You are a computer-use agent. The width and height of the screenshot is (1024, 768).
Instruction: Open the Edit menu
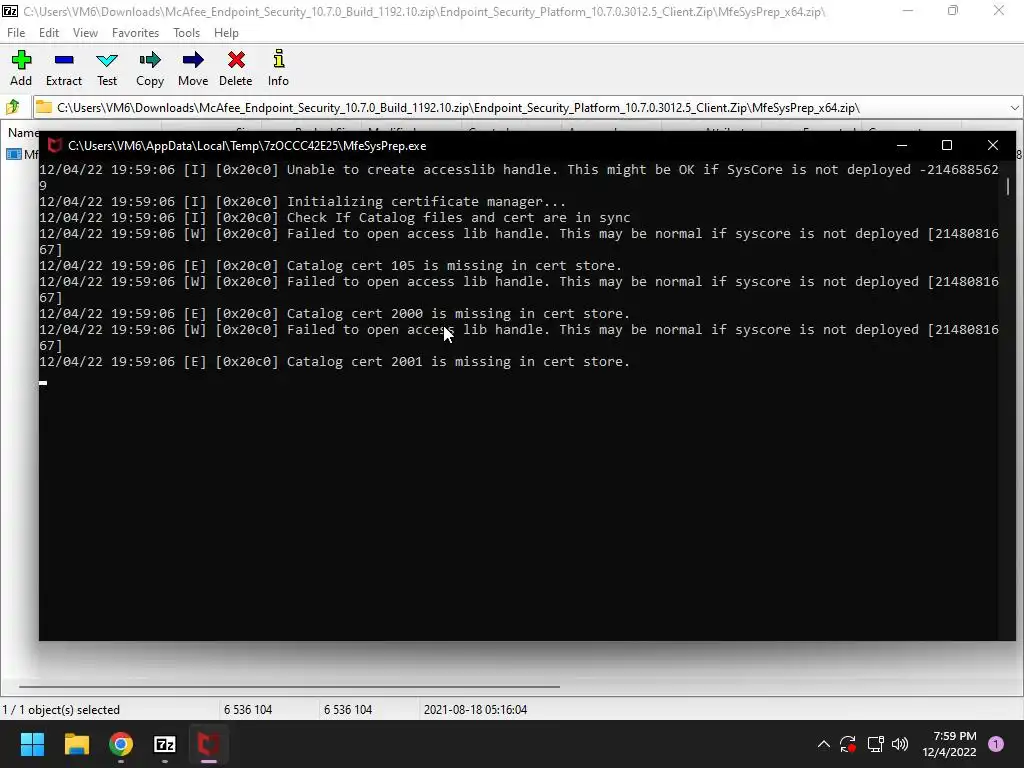tap(48, 33)
